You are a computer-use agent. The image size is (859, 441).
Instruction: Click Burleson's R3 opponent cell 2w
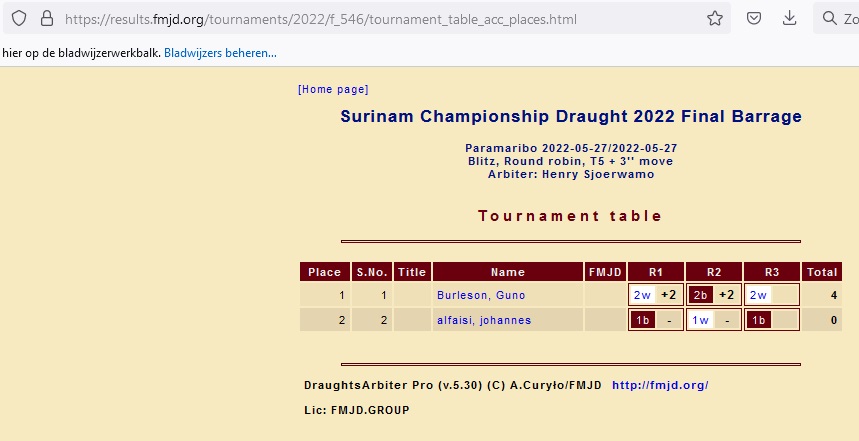[x=758, y=295]
